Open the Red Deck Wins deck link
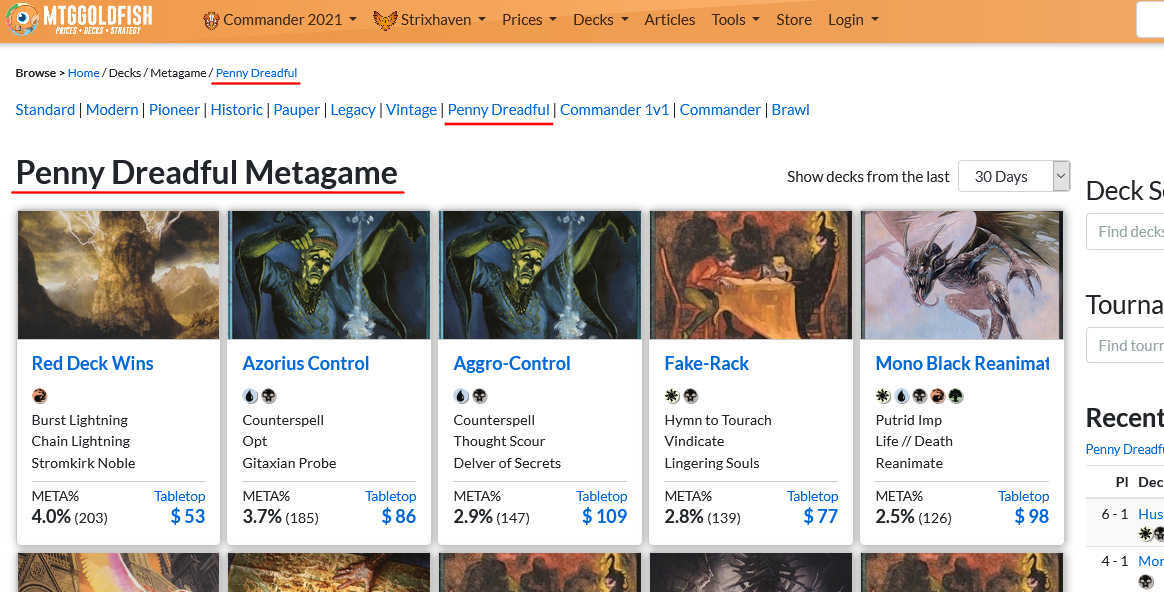 click(x=92, y=363)
